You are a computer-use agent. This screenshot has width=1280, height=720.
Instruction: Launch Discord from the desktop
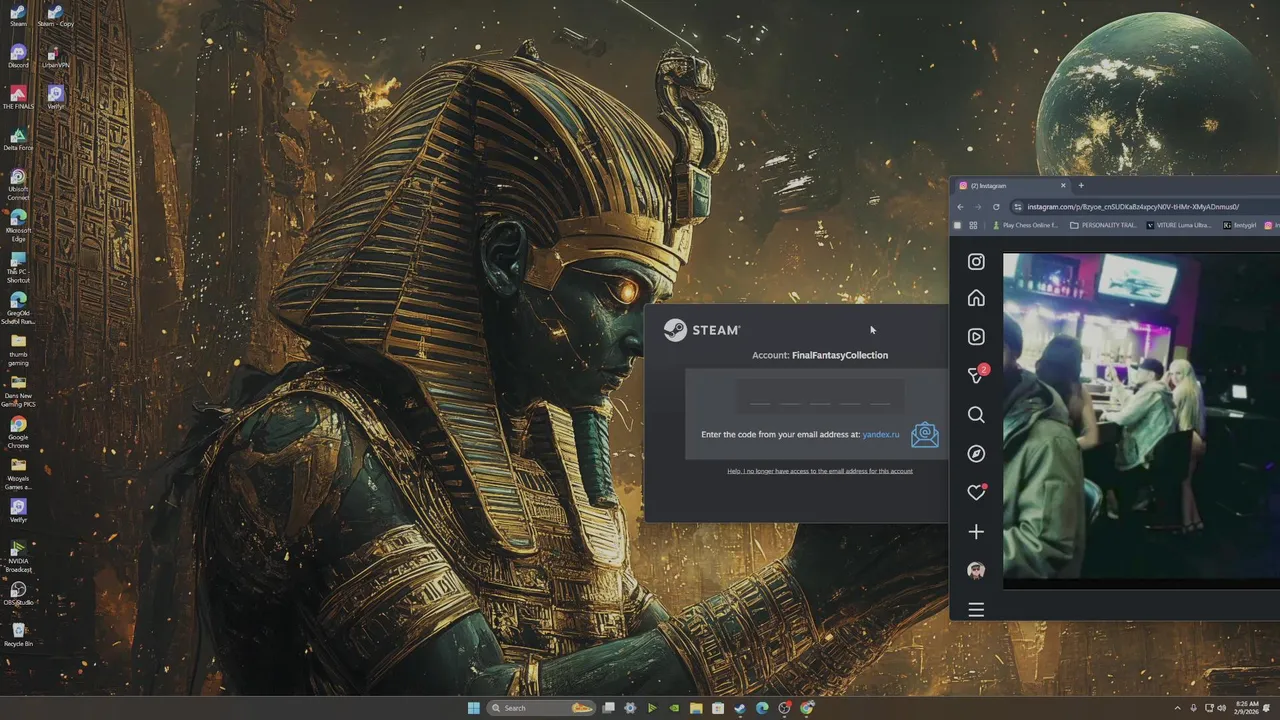coord(18,56)
